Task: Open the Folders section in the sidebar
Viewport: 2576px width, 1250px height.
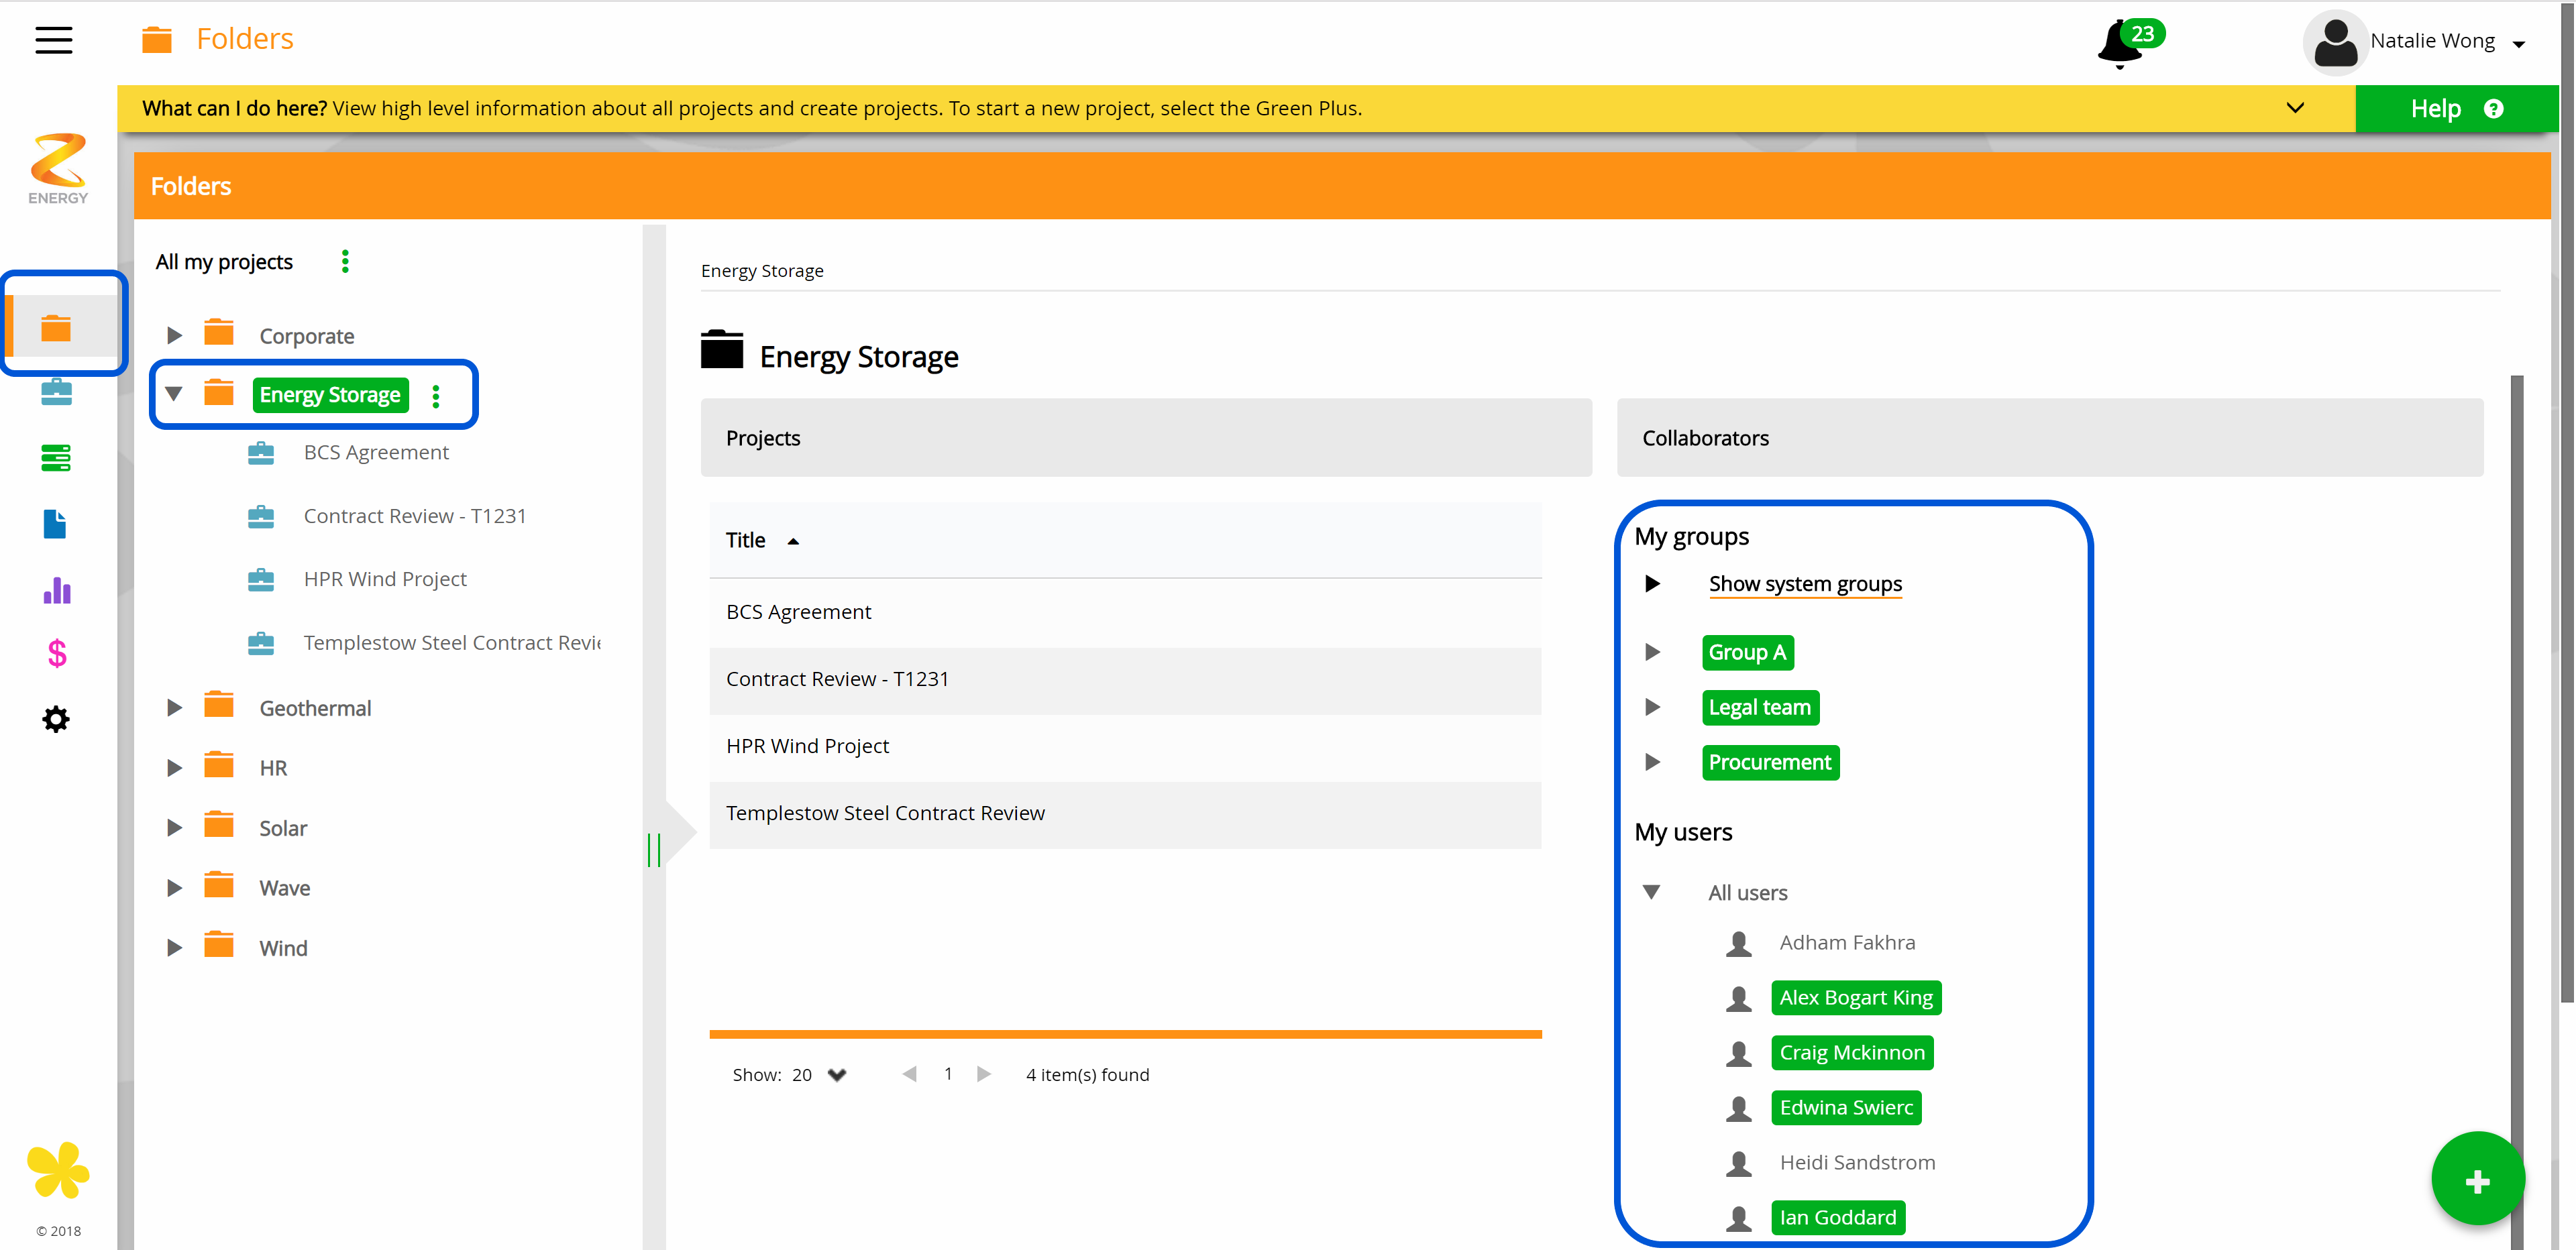Action: click(57, 326)
